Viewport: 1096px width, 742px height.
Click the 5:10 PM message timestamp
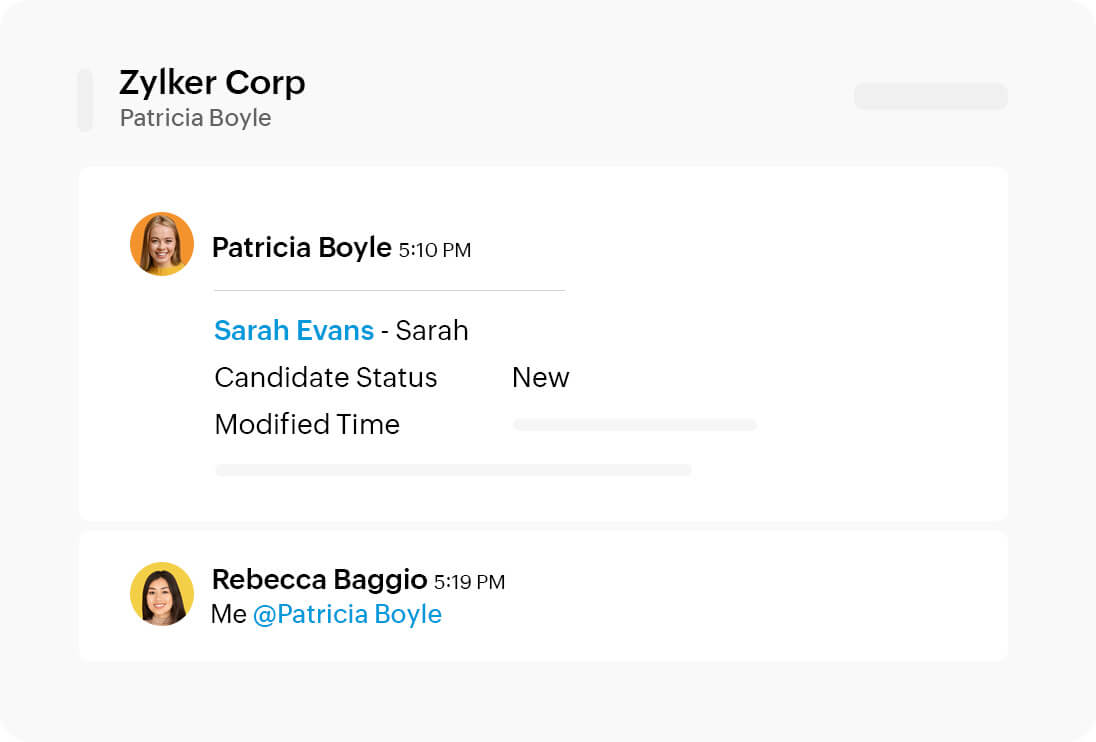tap(434, 250)
